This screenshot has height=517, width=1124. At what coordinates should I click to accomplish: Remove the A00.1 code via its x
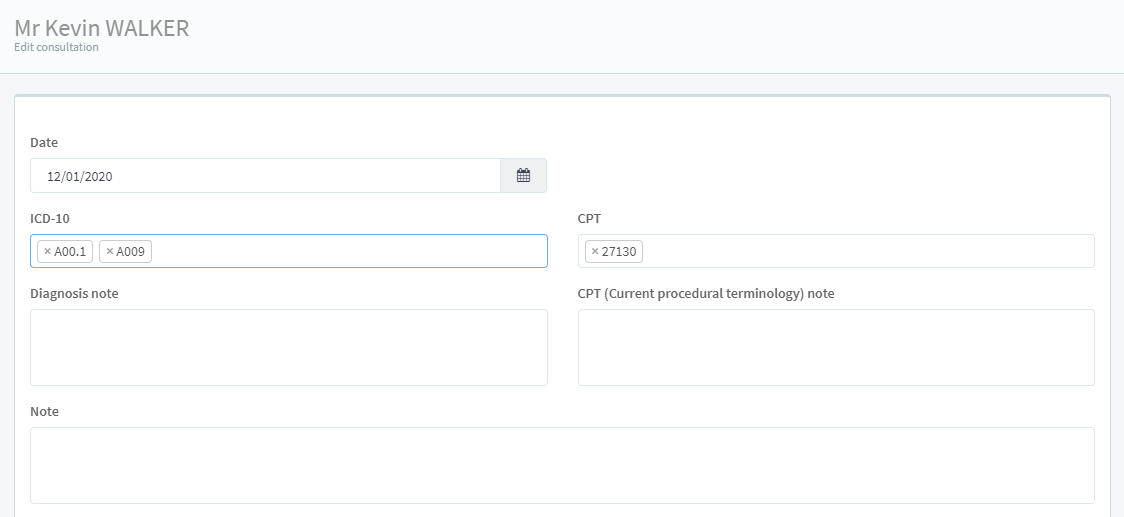47,252
